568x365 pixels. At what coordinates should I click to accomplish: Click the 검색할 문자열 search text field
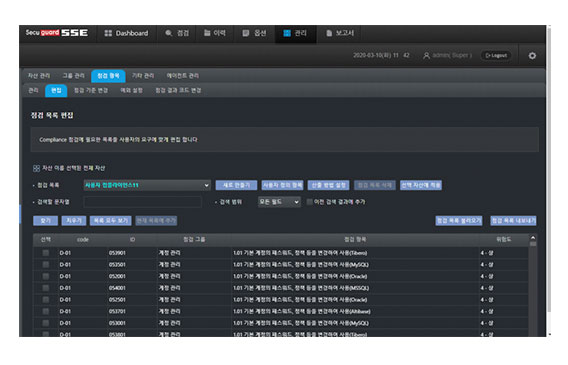pyautogui.click(x=142, y=202)
